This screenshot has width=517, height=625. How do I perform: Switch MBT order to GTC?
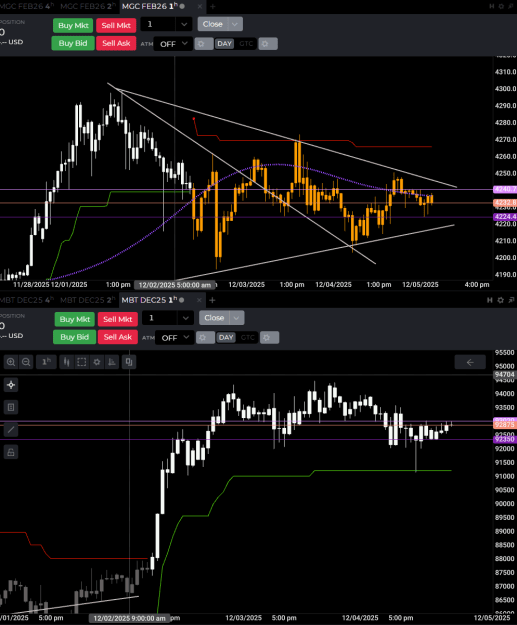pos(248,338)
